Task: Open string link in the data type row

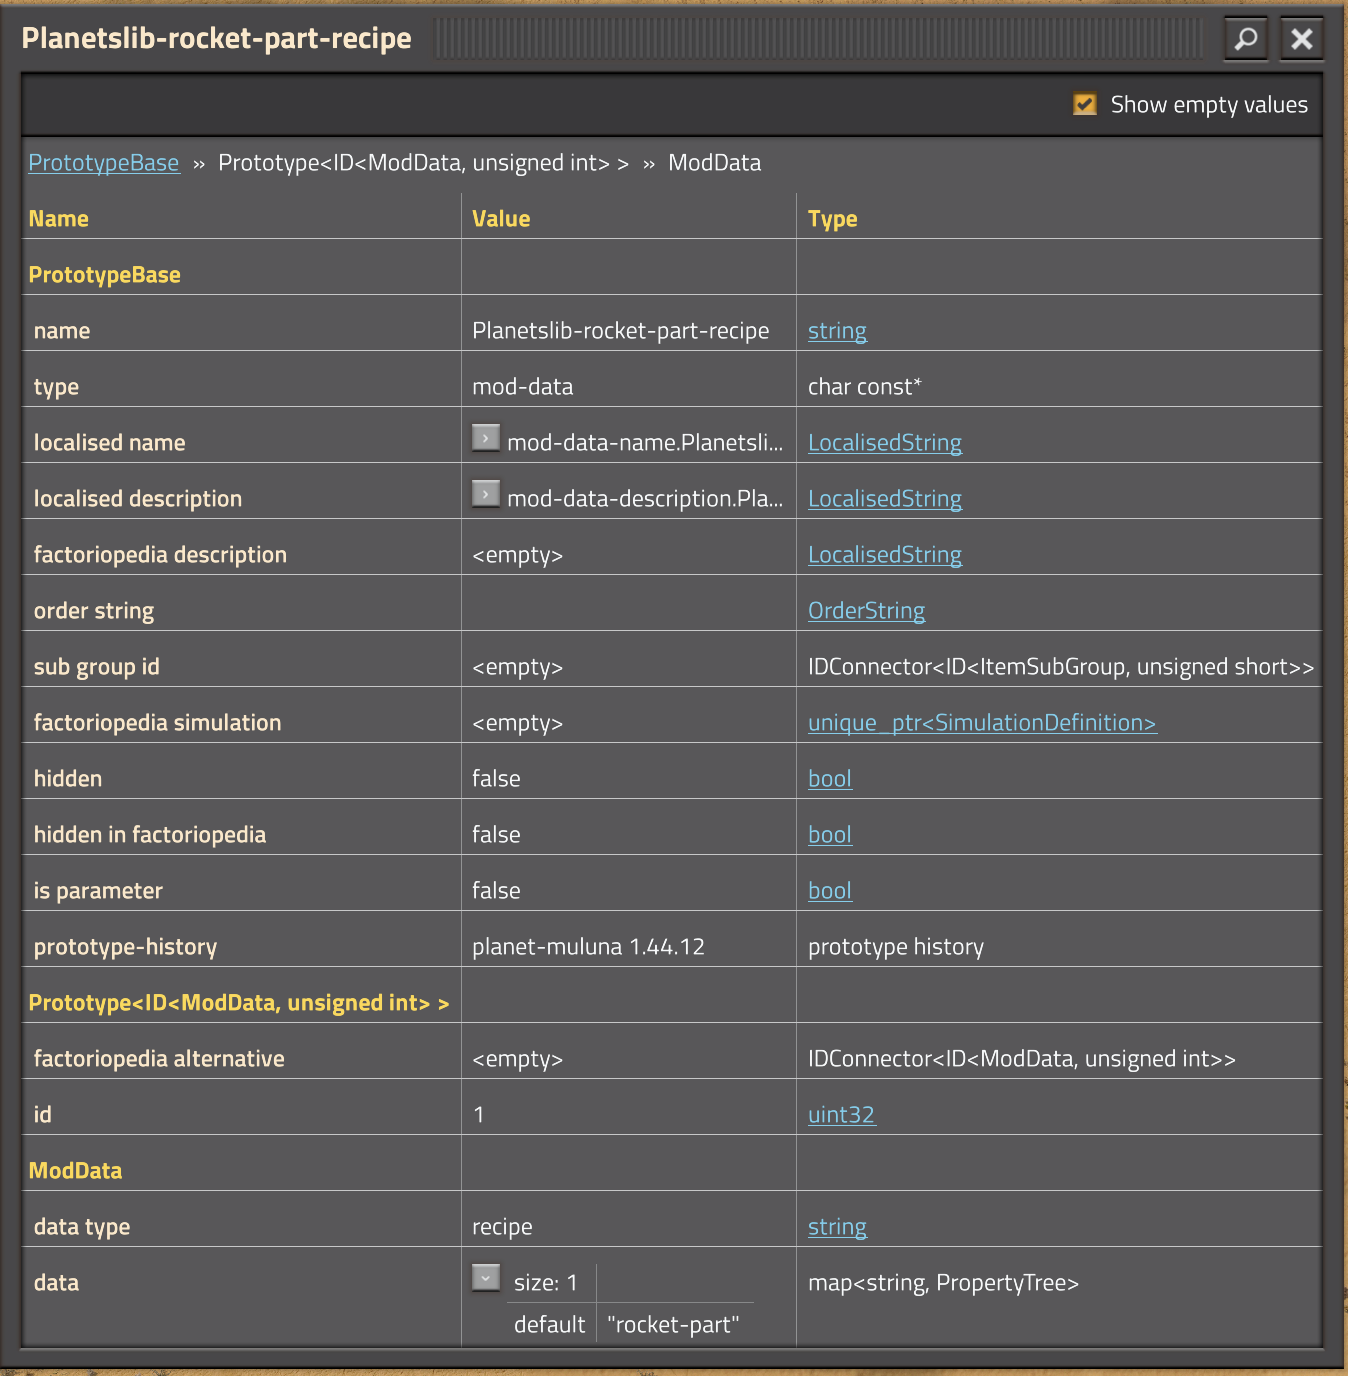Action: point(837,1227)
